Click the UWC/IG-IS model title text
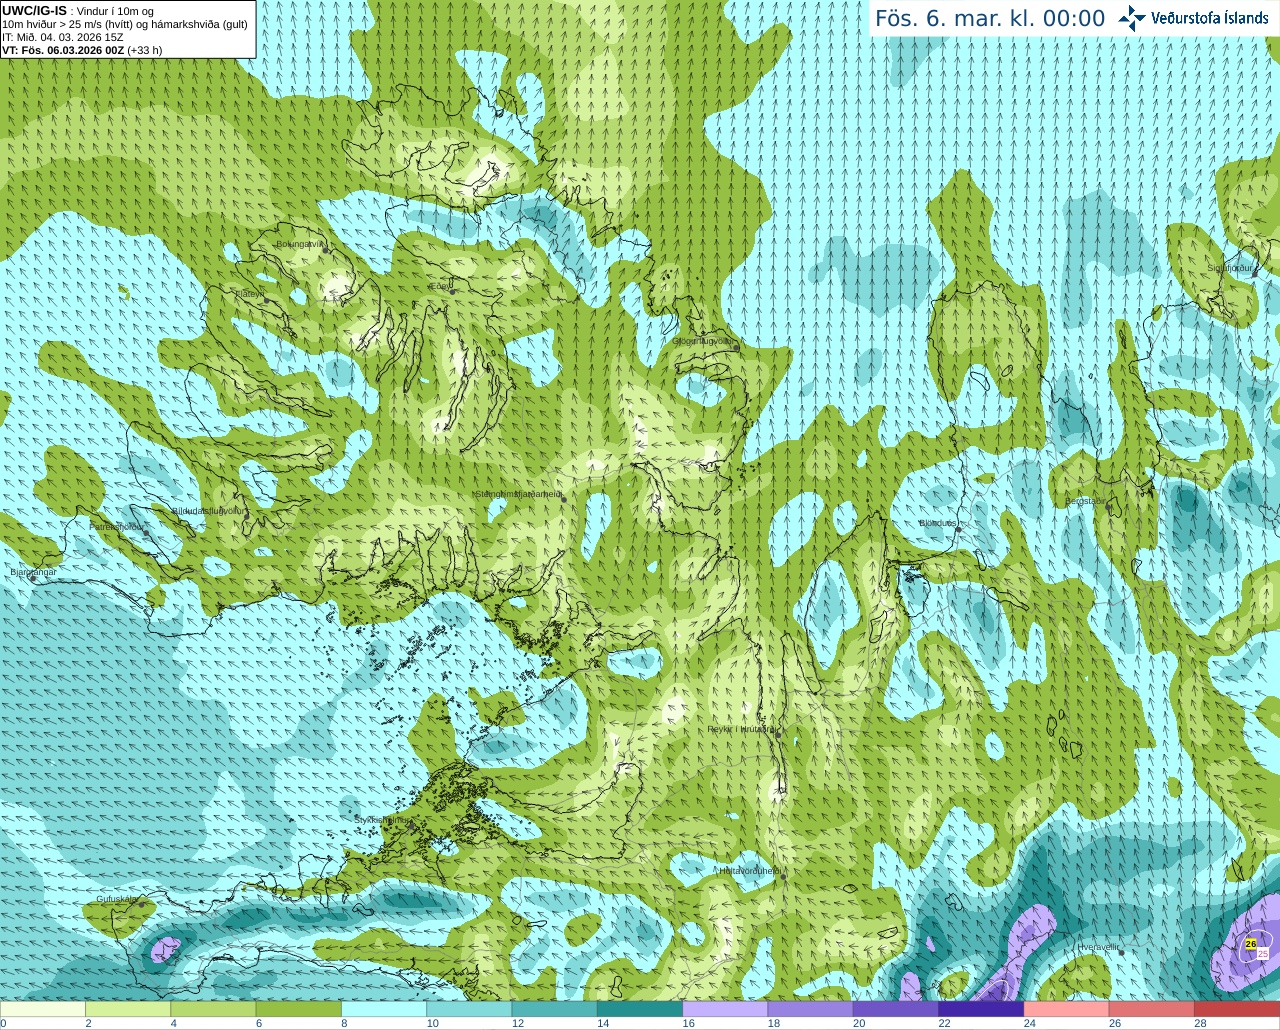The width and height of the screenshot is (1280, 1030). coord(35,10)
